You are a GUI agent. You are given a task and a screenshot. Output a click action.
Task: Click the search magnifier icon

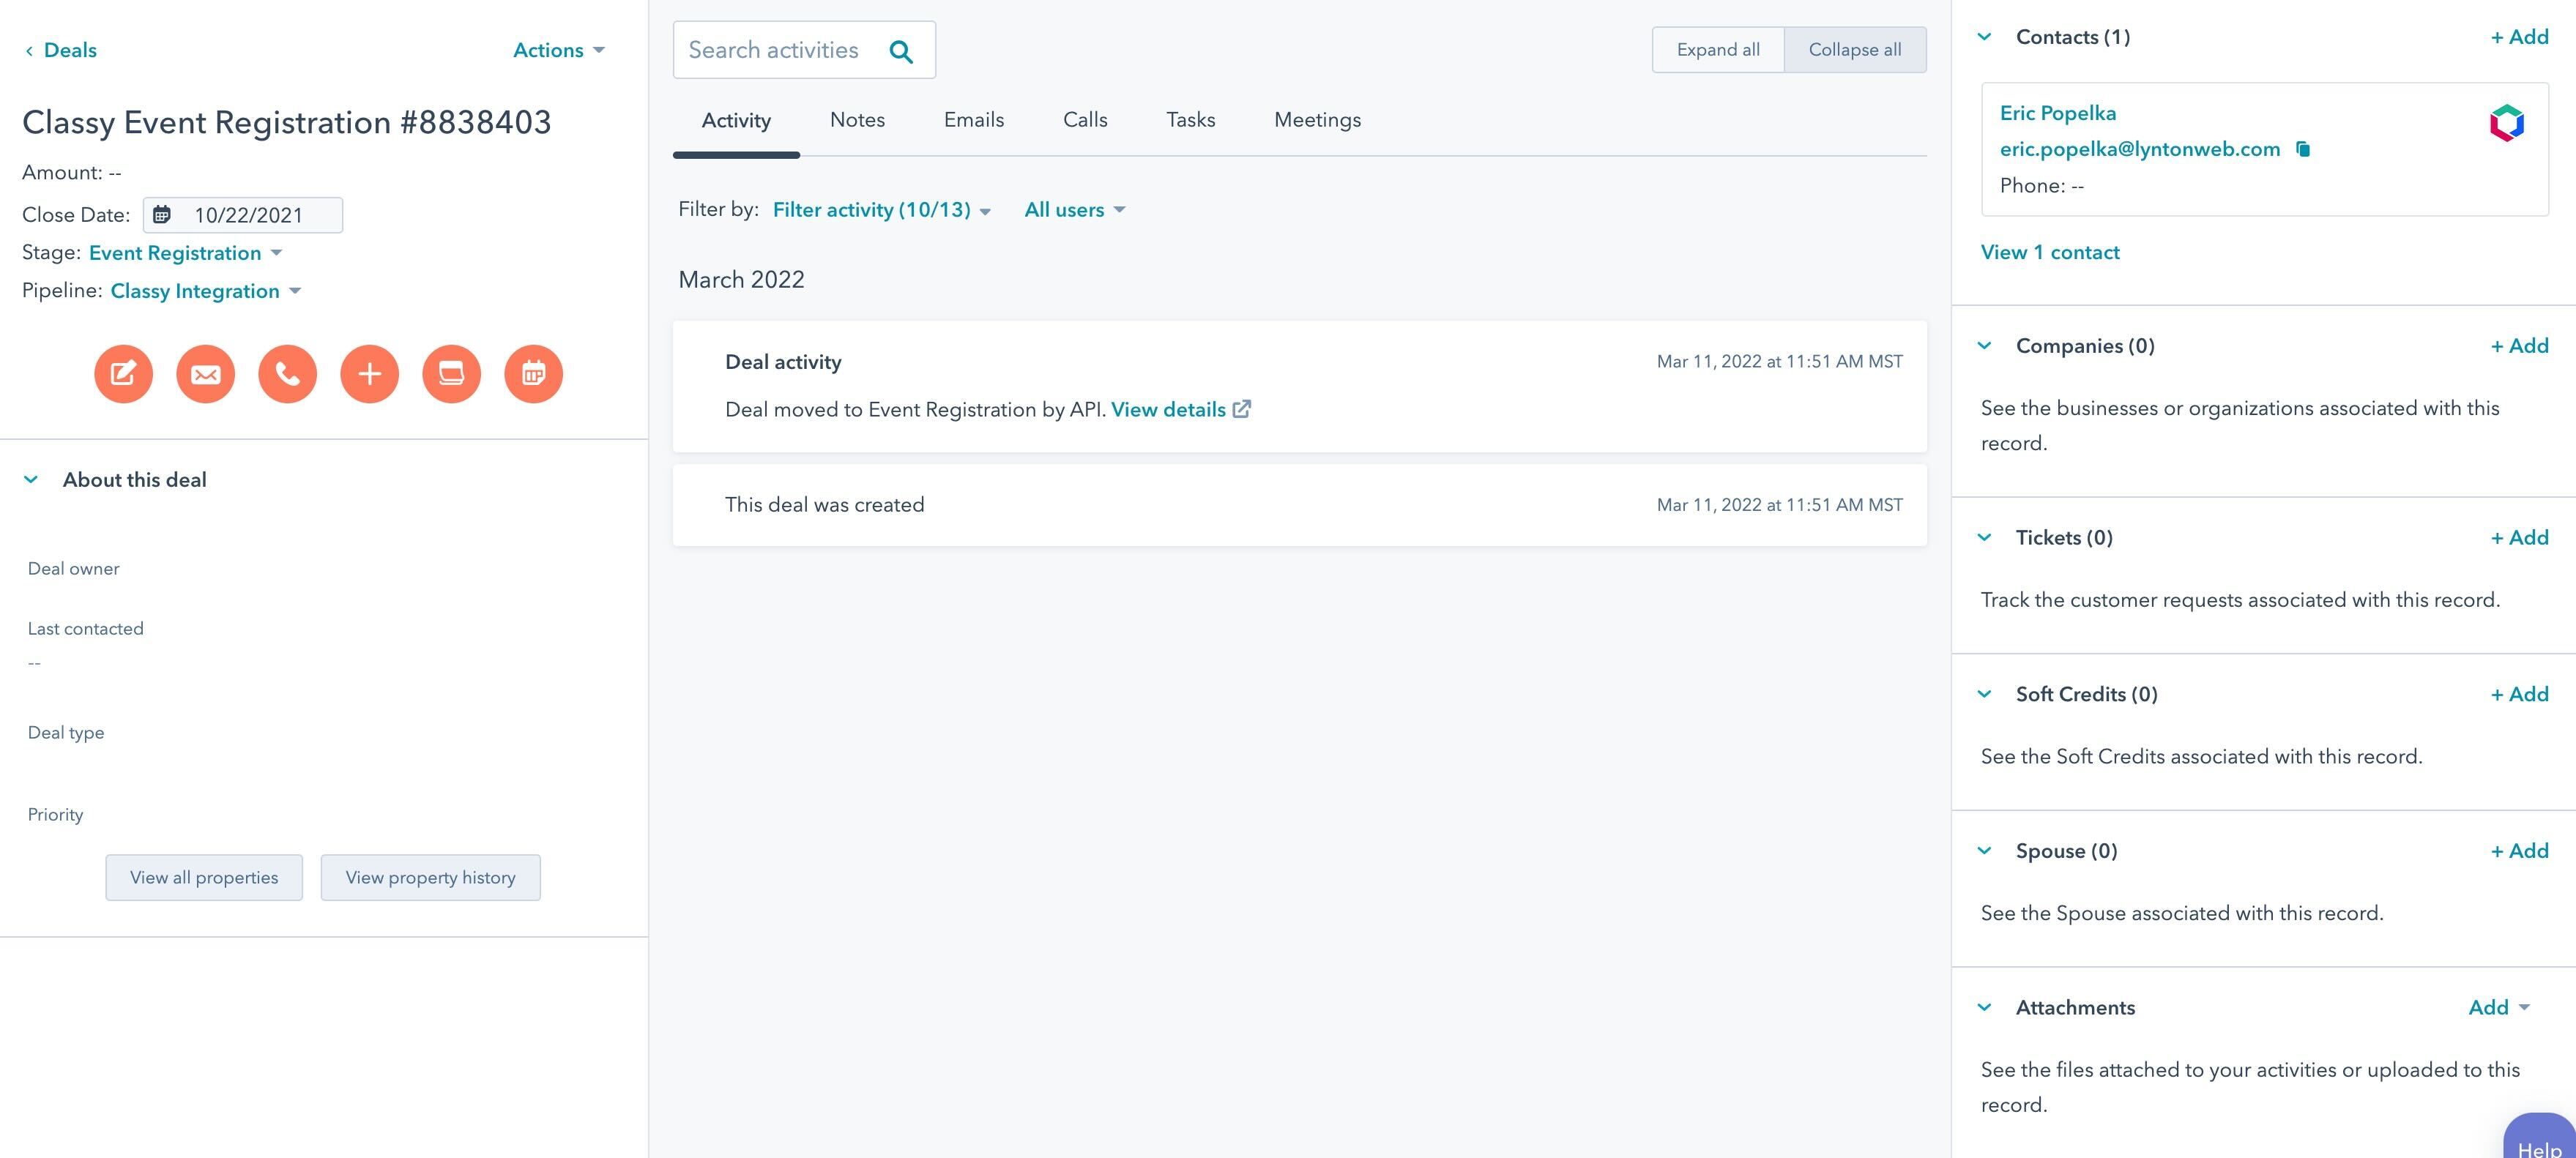[901, 51]
